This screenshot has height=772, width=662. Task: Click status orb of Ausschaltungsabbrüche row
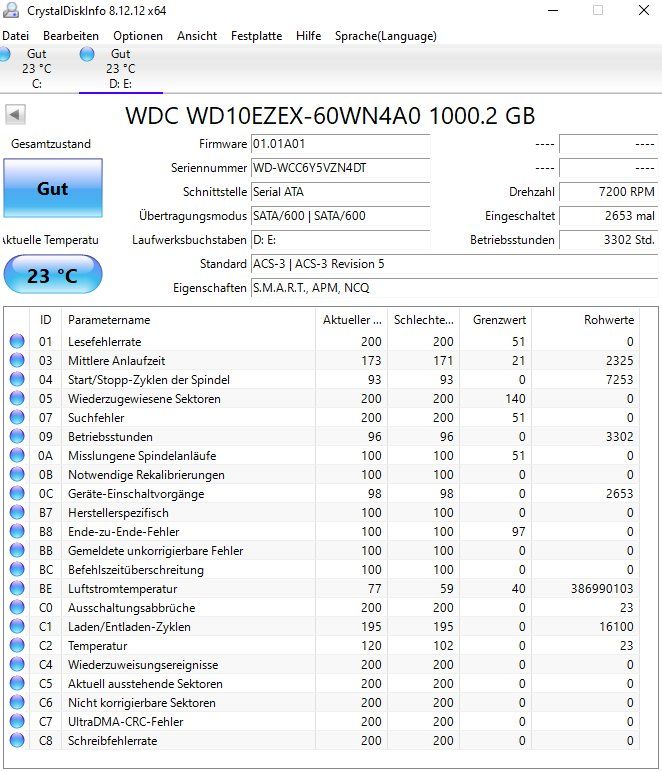coord(17,608)
